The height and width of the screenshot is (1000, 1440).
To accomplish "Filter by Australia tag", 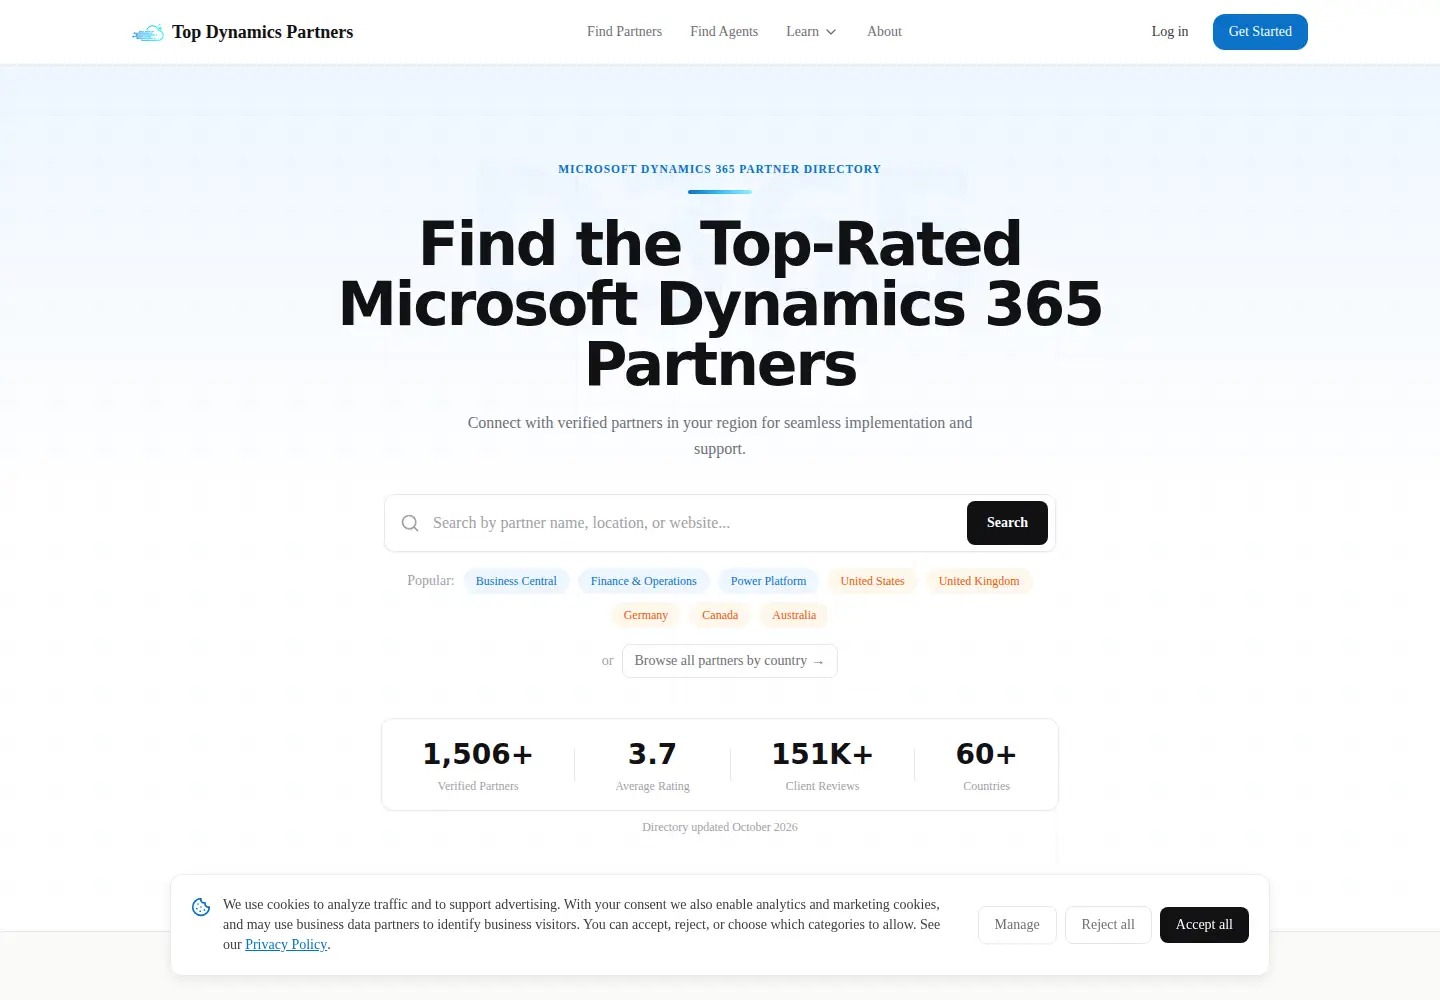I will pos(794,615).
